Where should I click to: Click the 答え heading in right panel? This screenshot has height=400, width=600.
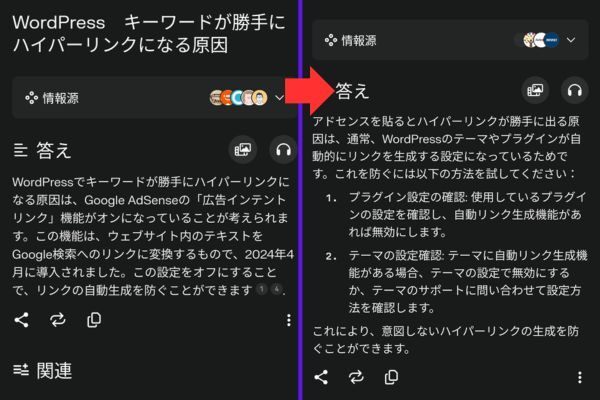(x=352, y=91)
